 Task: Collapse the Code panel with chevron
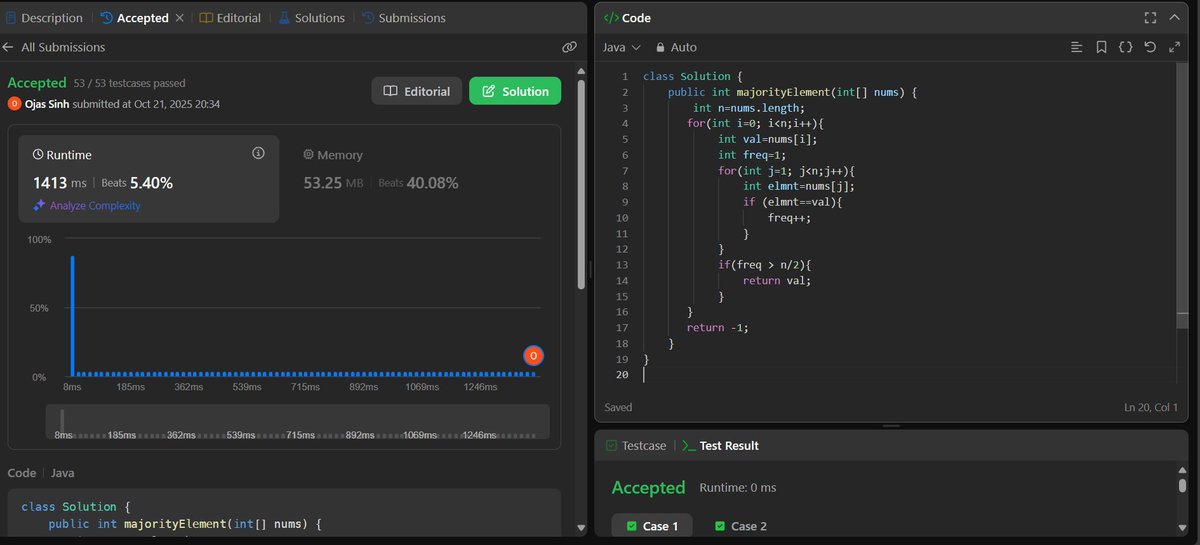1176,18
